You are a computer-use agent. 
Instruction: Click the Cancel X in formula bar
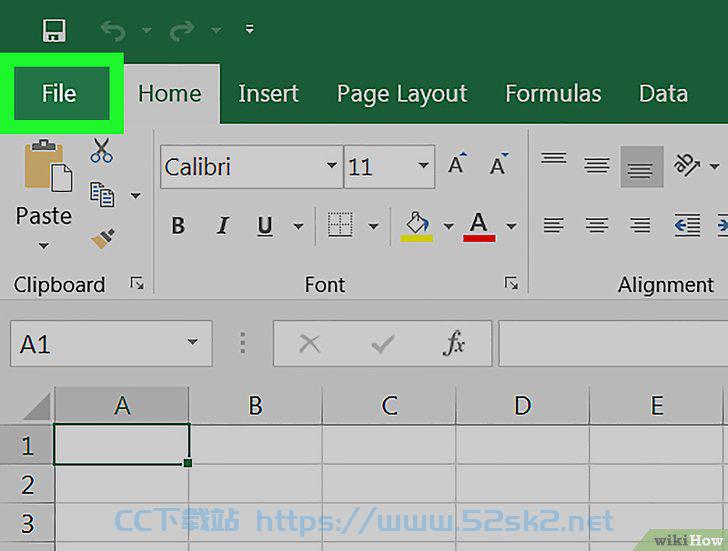click(310, 344)
